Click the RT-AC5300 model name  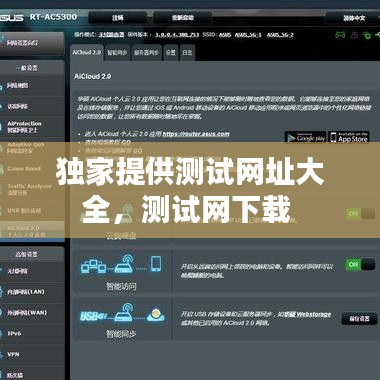click(53, 17)
